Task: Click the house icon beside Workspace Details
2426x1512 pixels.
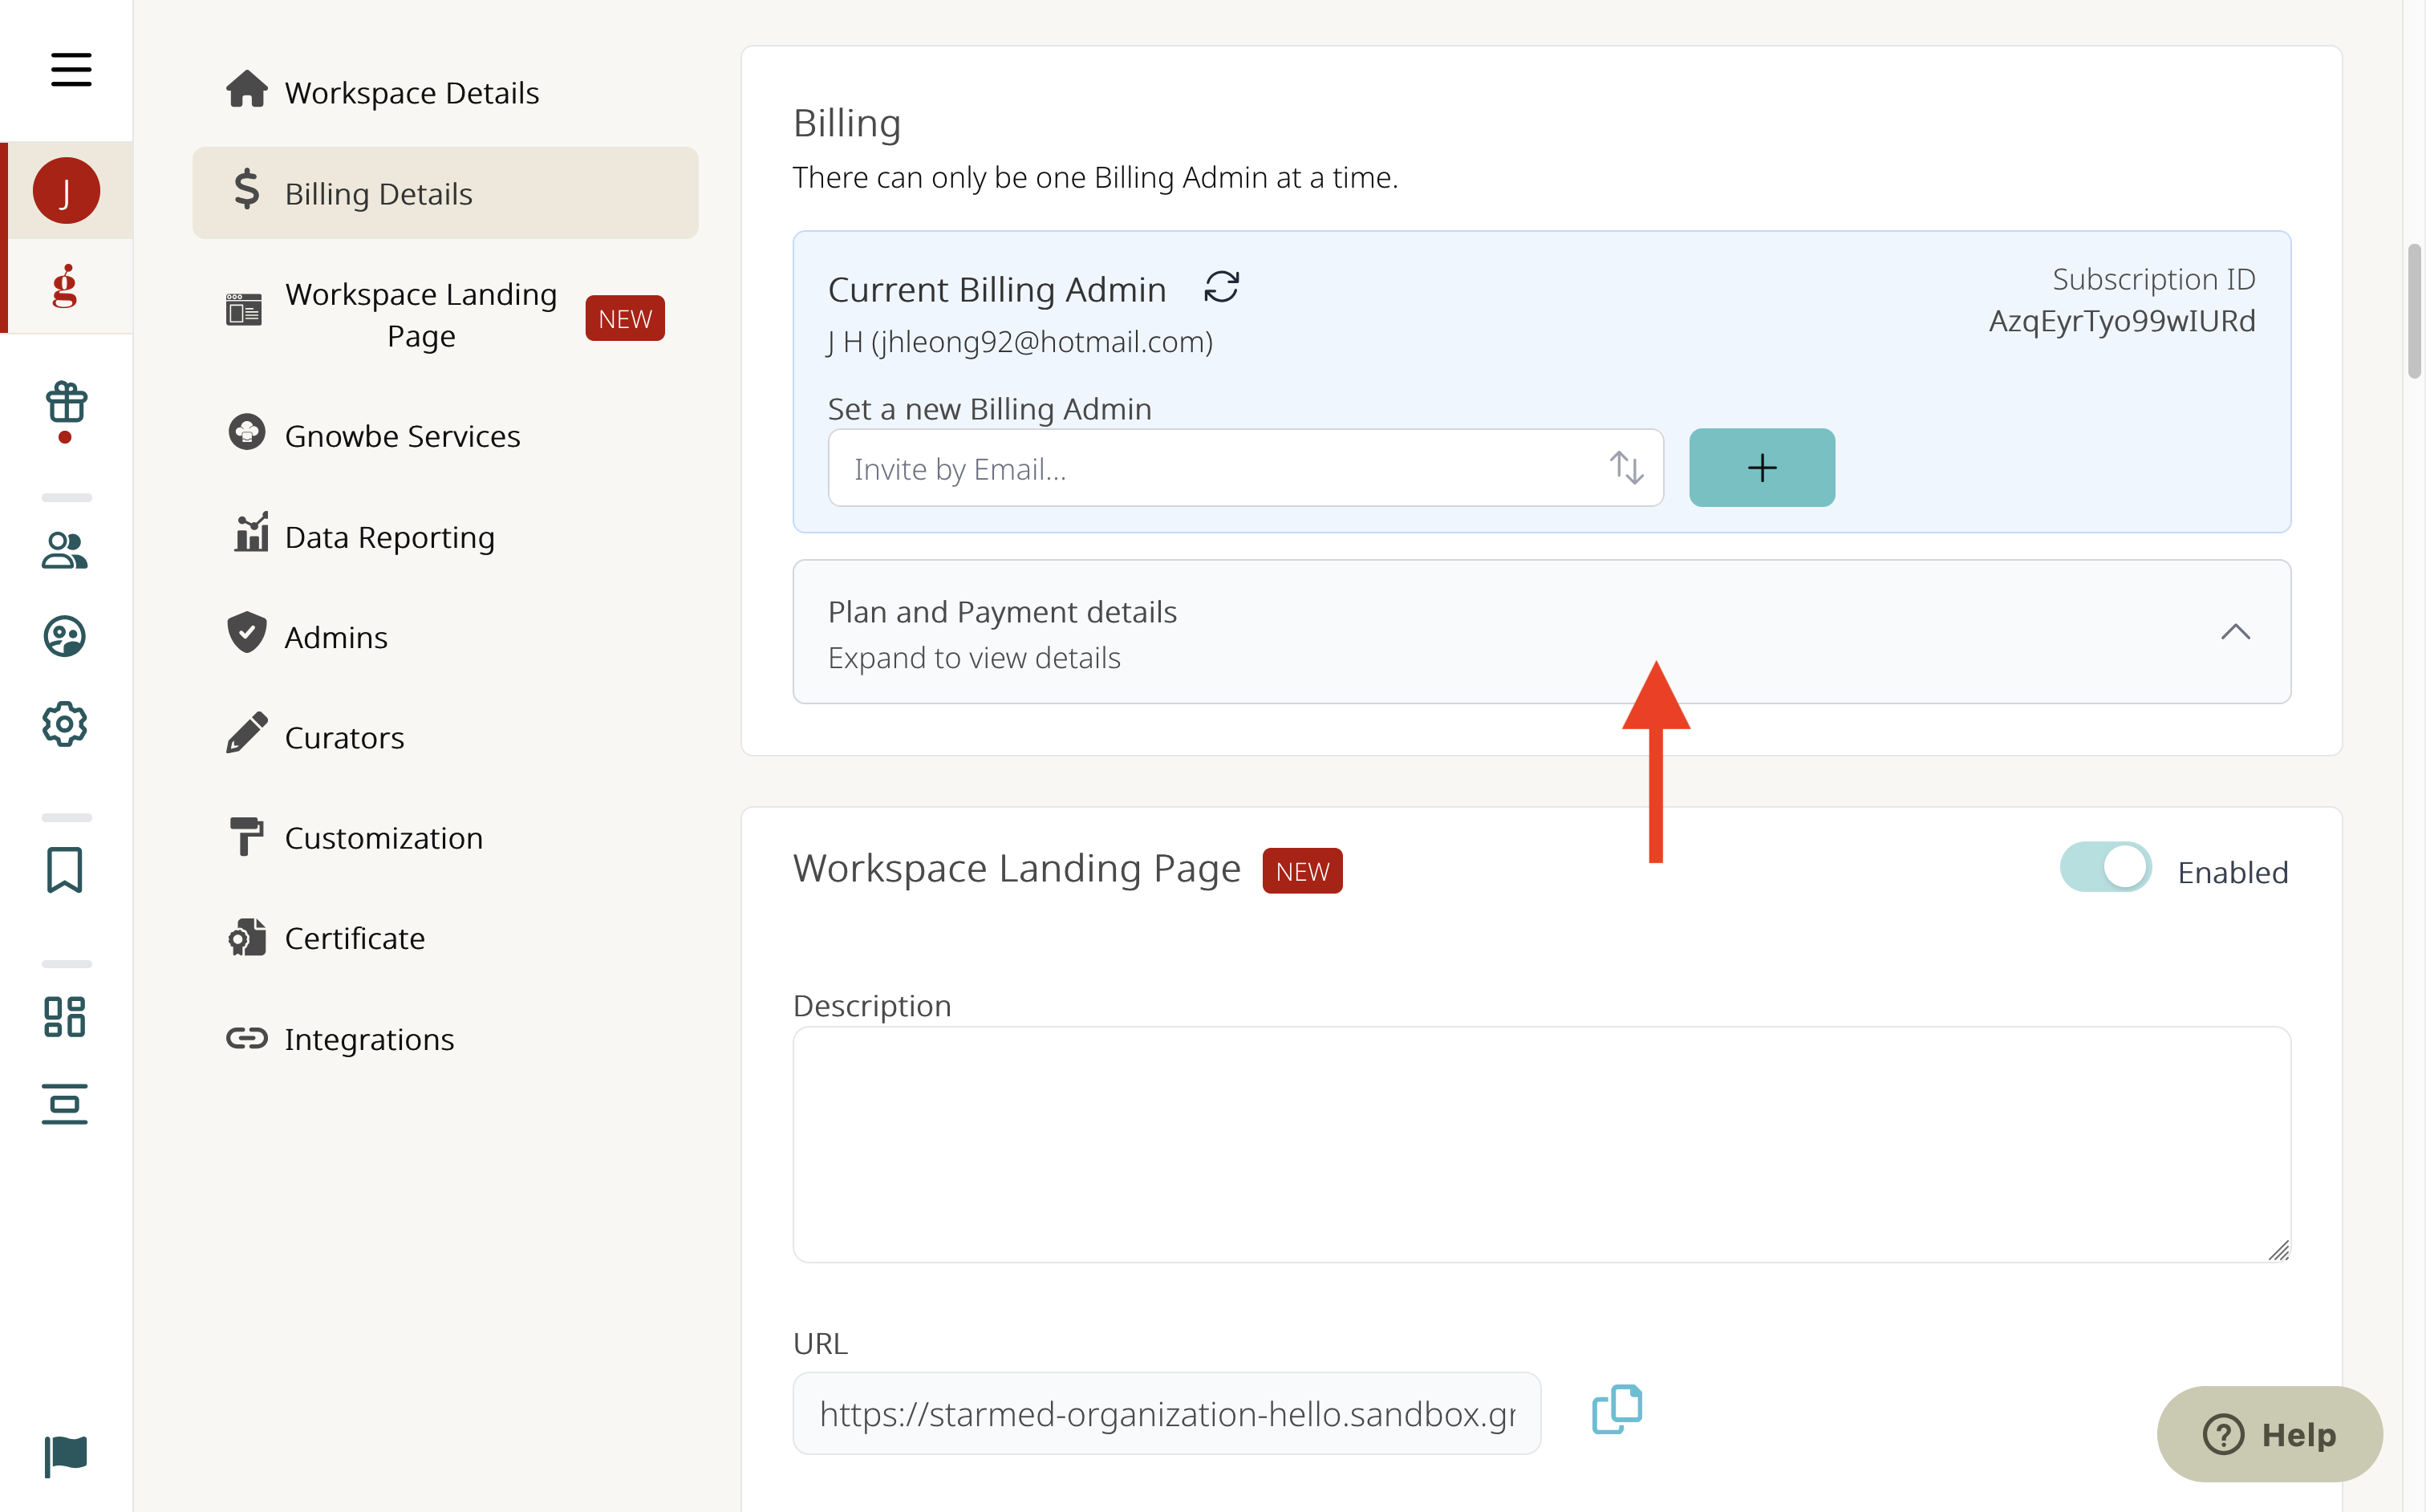Action: pos(246,90)
